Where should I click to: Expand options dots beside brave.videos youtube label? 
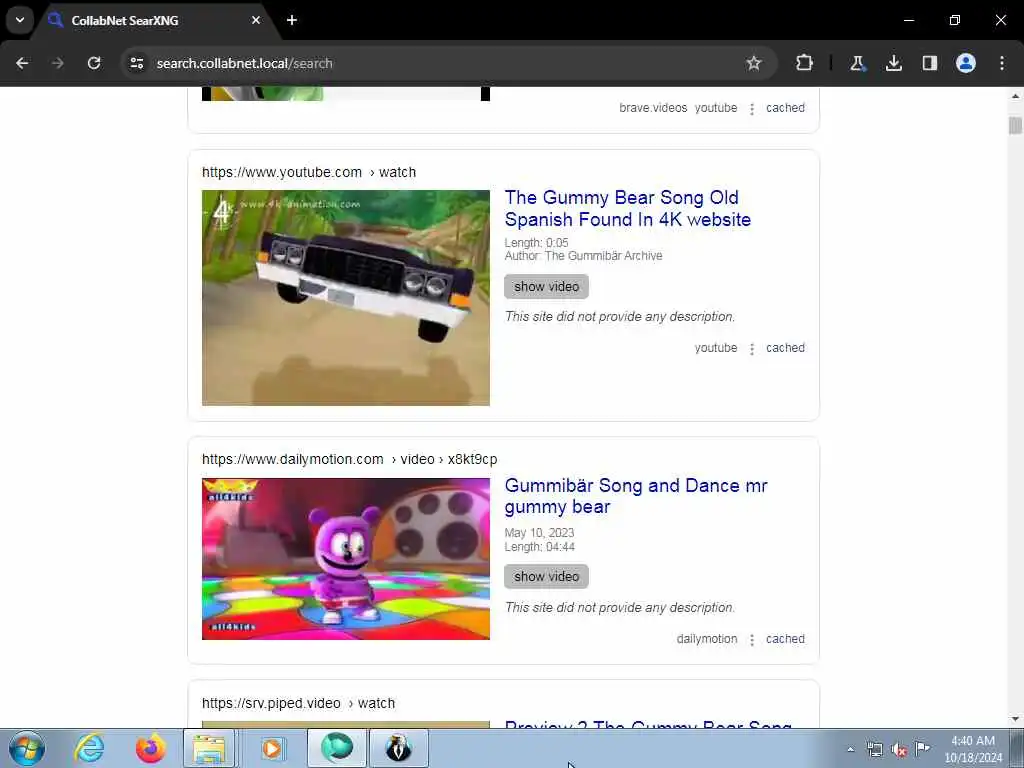(x=752, y=108)
